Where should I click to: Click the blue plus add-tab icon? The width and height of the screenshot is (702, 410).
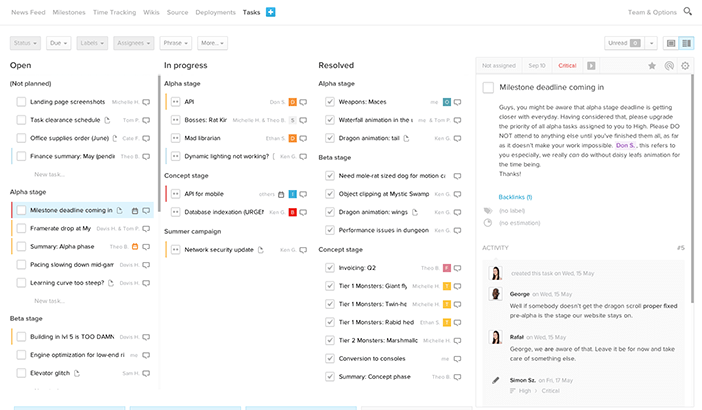click(x=271, y=12)
